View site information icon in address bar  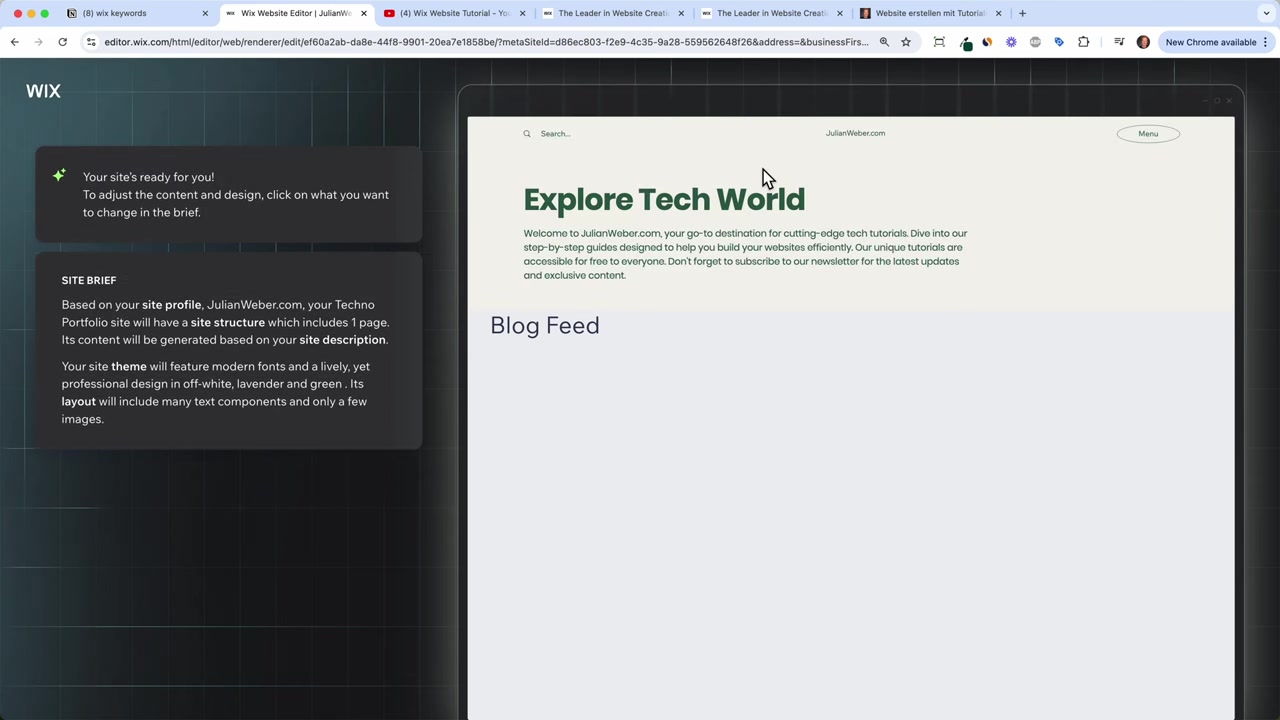(91, 42)
